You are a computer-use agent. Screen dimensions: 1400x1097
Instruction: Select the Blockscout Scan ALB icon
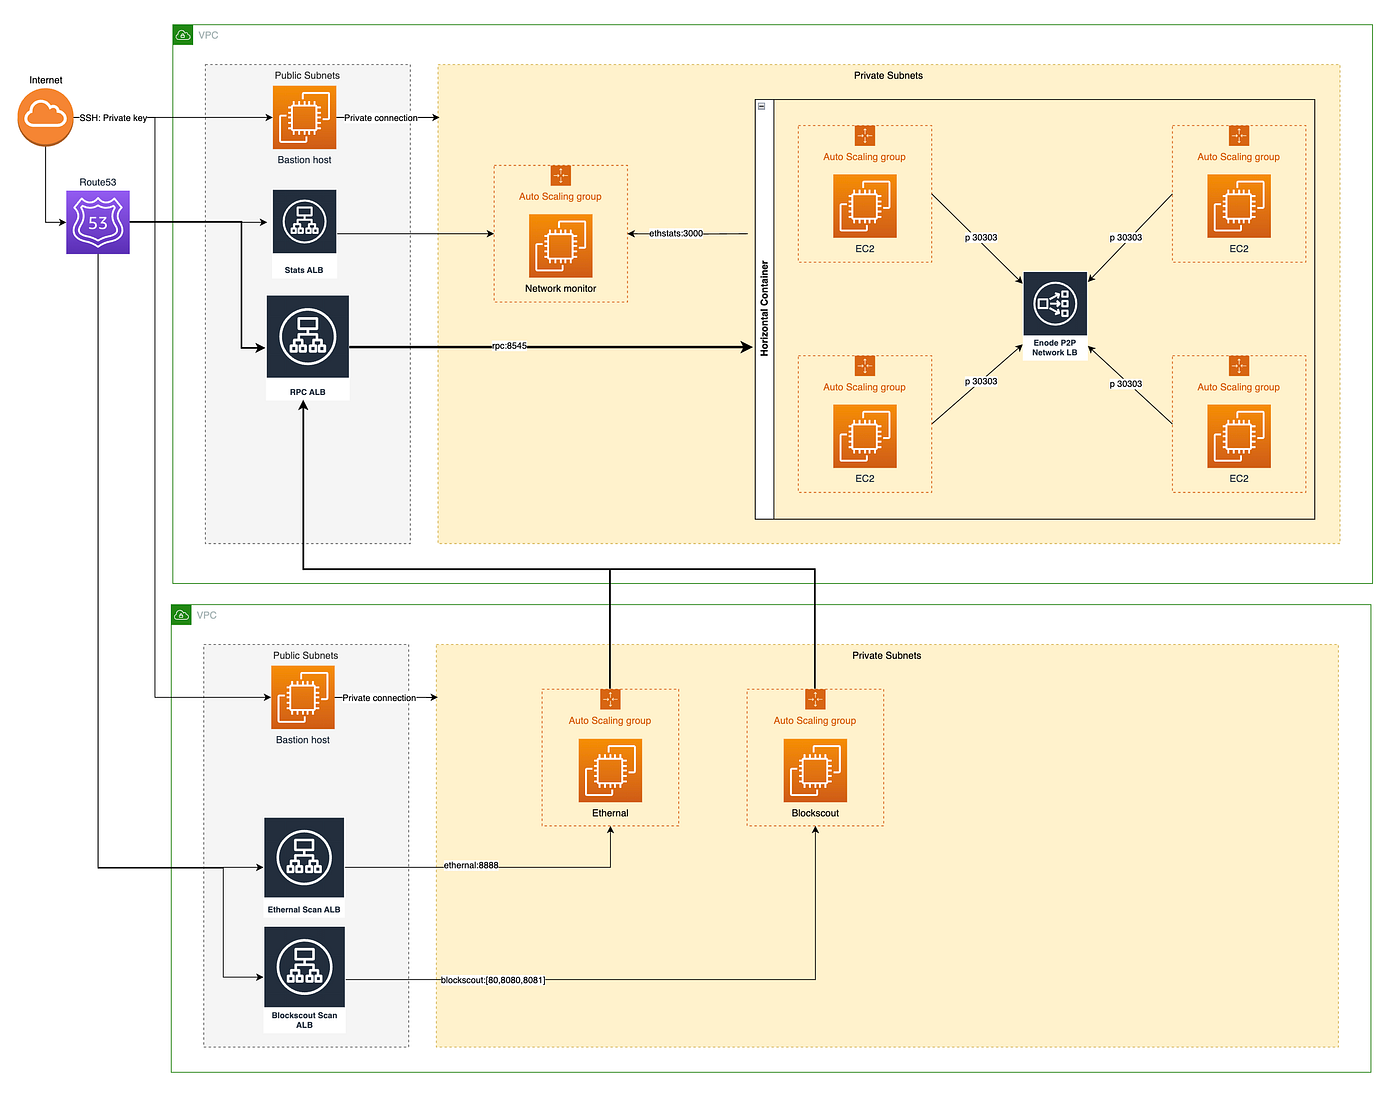click(304, 967)
